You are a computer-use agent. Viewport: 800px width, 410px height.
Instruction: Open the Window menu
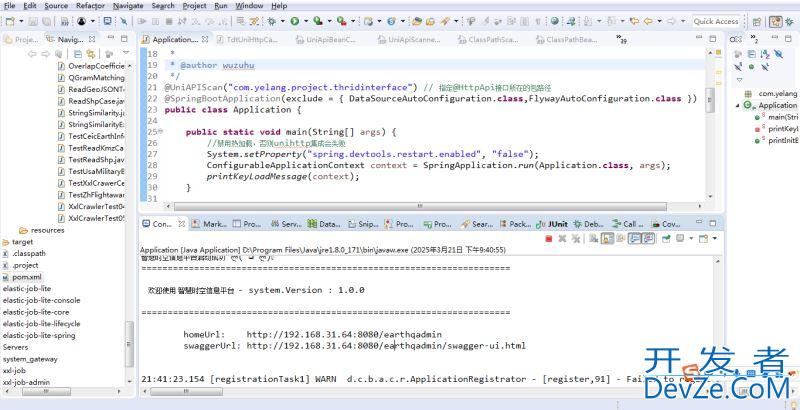point(249,6)
